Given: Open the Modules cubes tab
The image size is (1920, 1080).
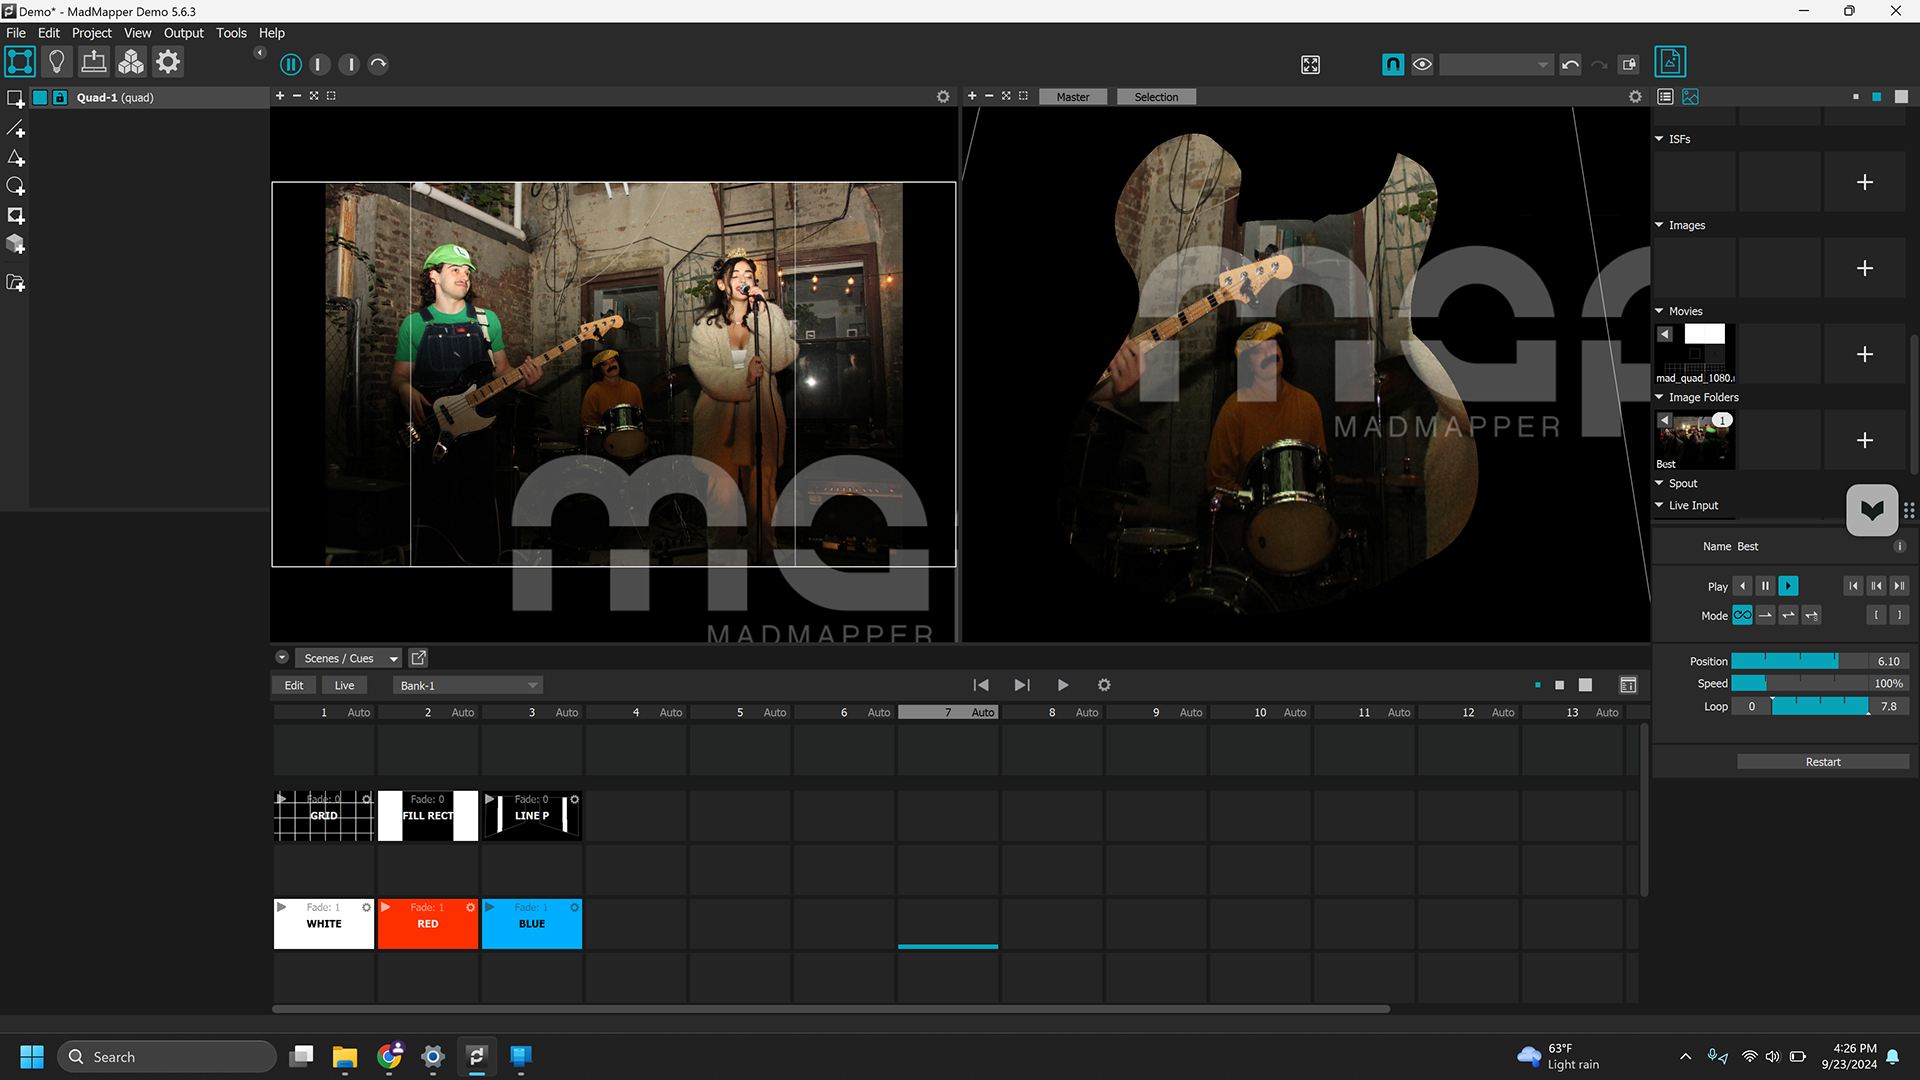Looking at the screenshot, I should pos(131,62).
